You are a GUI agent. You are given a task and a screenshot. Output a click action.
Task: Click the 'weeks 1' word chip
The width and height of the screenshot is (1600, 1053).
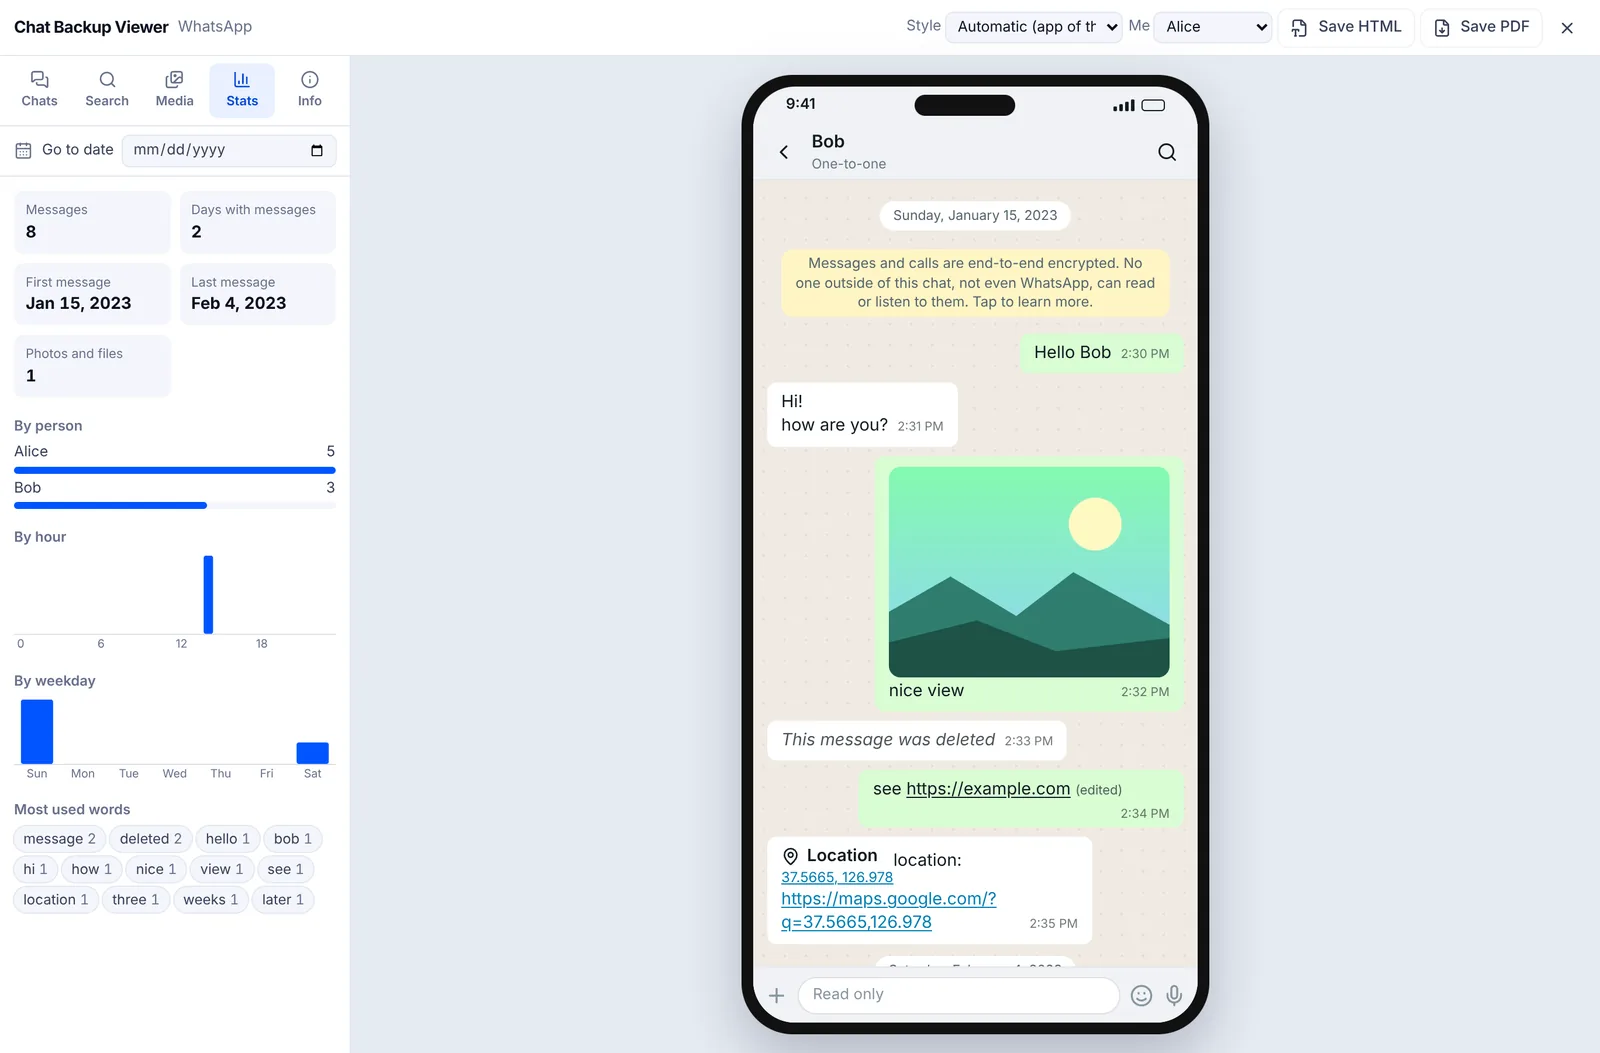(211, 900)
